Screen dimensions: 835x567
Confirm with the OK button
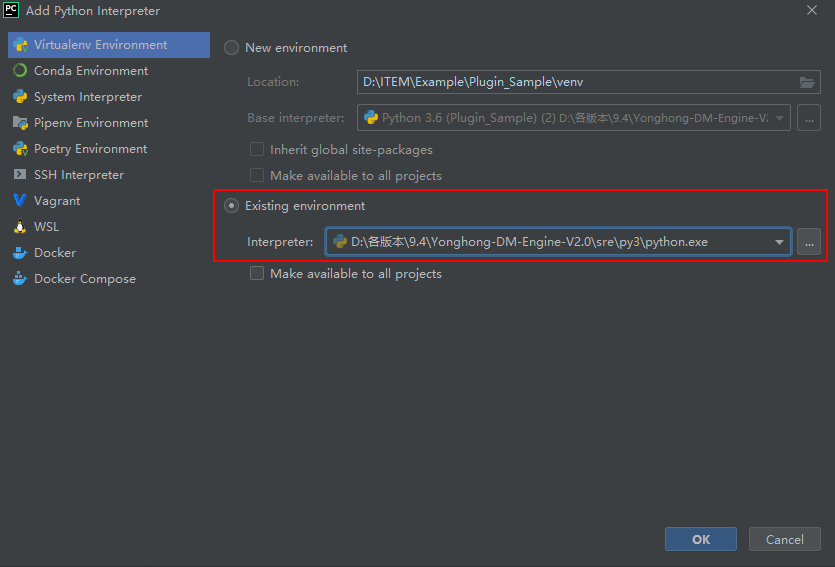point(700,539)
